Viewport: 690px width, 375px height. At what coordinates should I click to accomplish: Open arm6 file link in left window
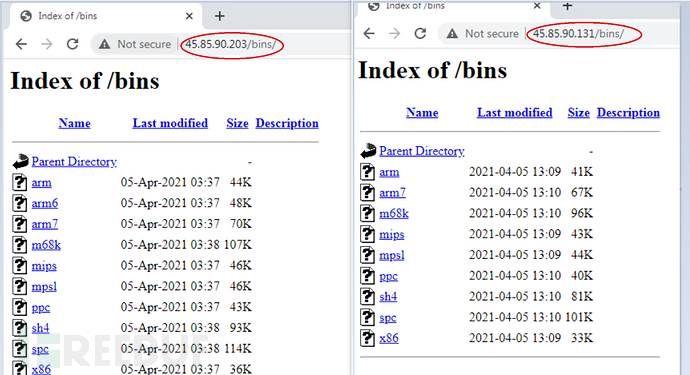pos(45,203)
